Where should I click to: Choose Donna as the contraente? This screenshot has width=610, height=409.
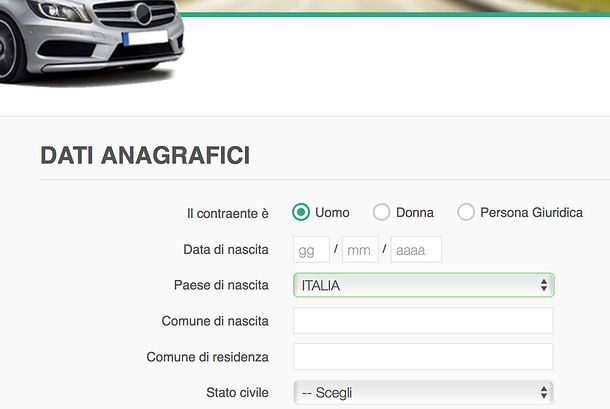381,212
